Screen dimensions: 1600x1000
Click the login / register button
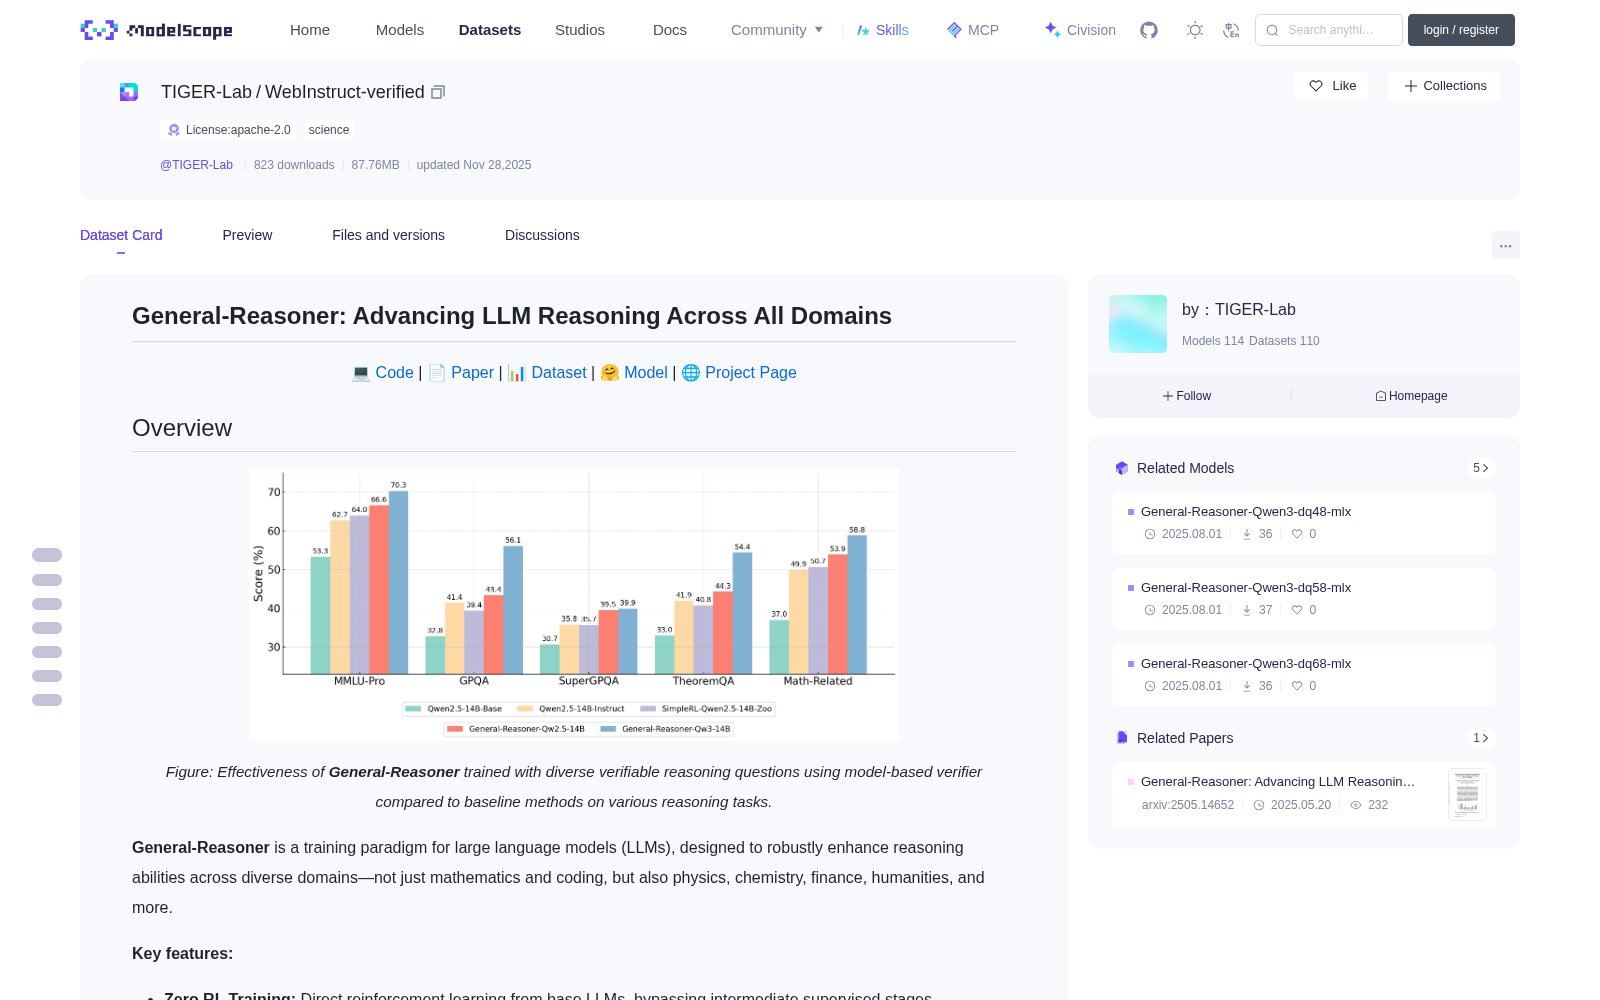coord(1461,30)
